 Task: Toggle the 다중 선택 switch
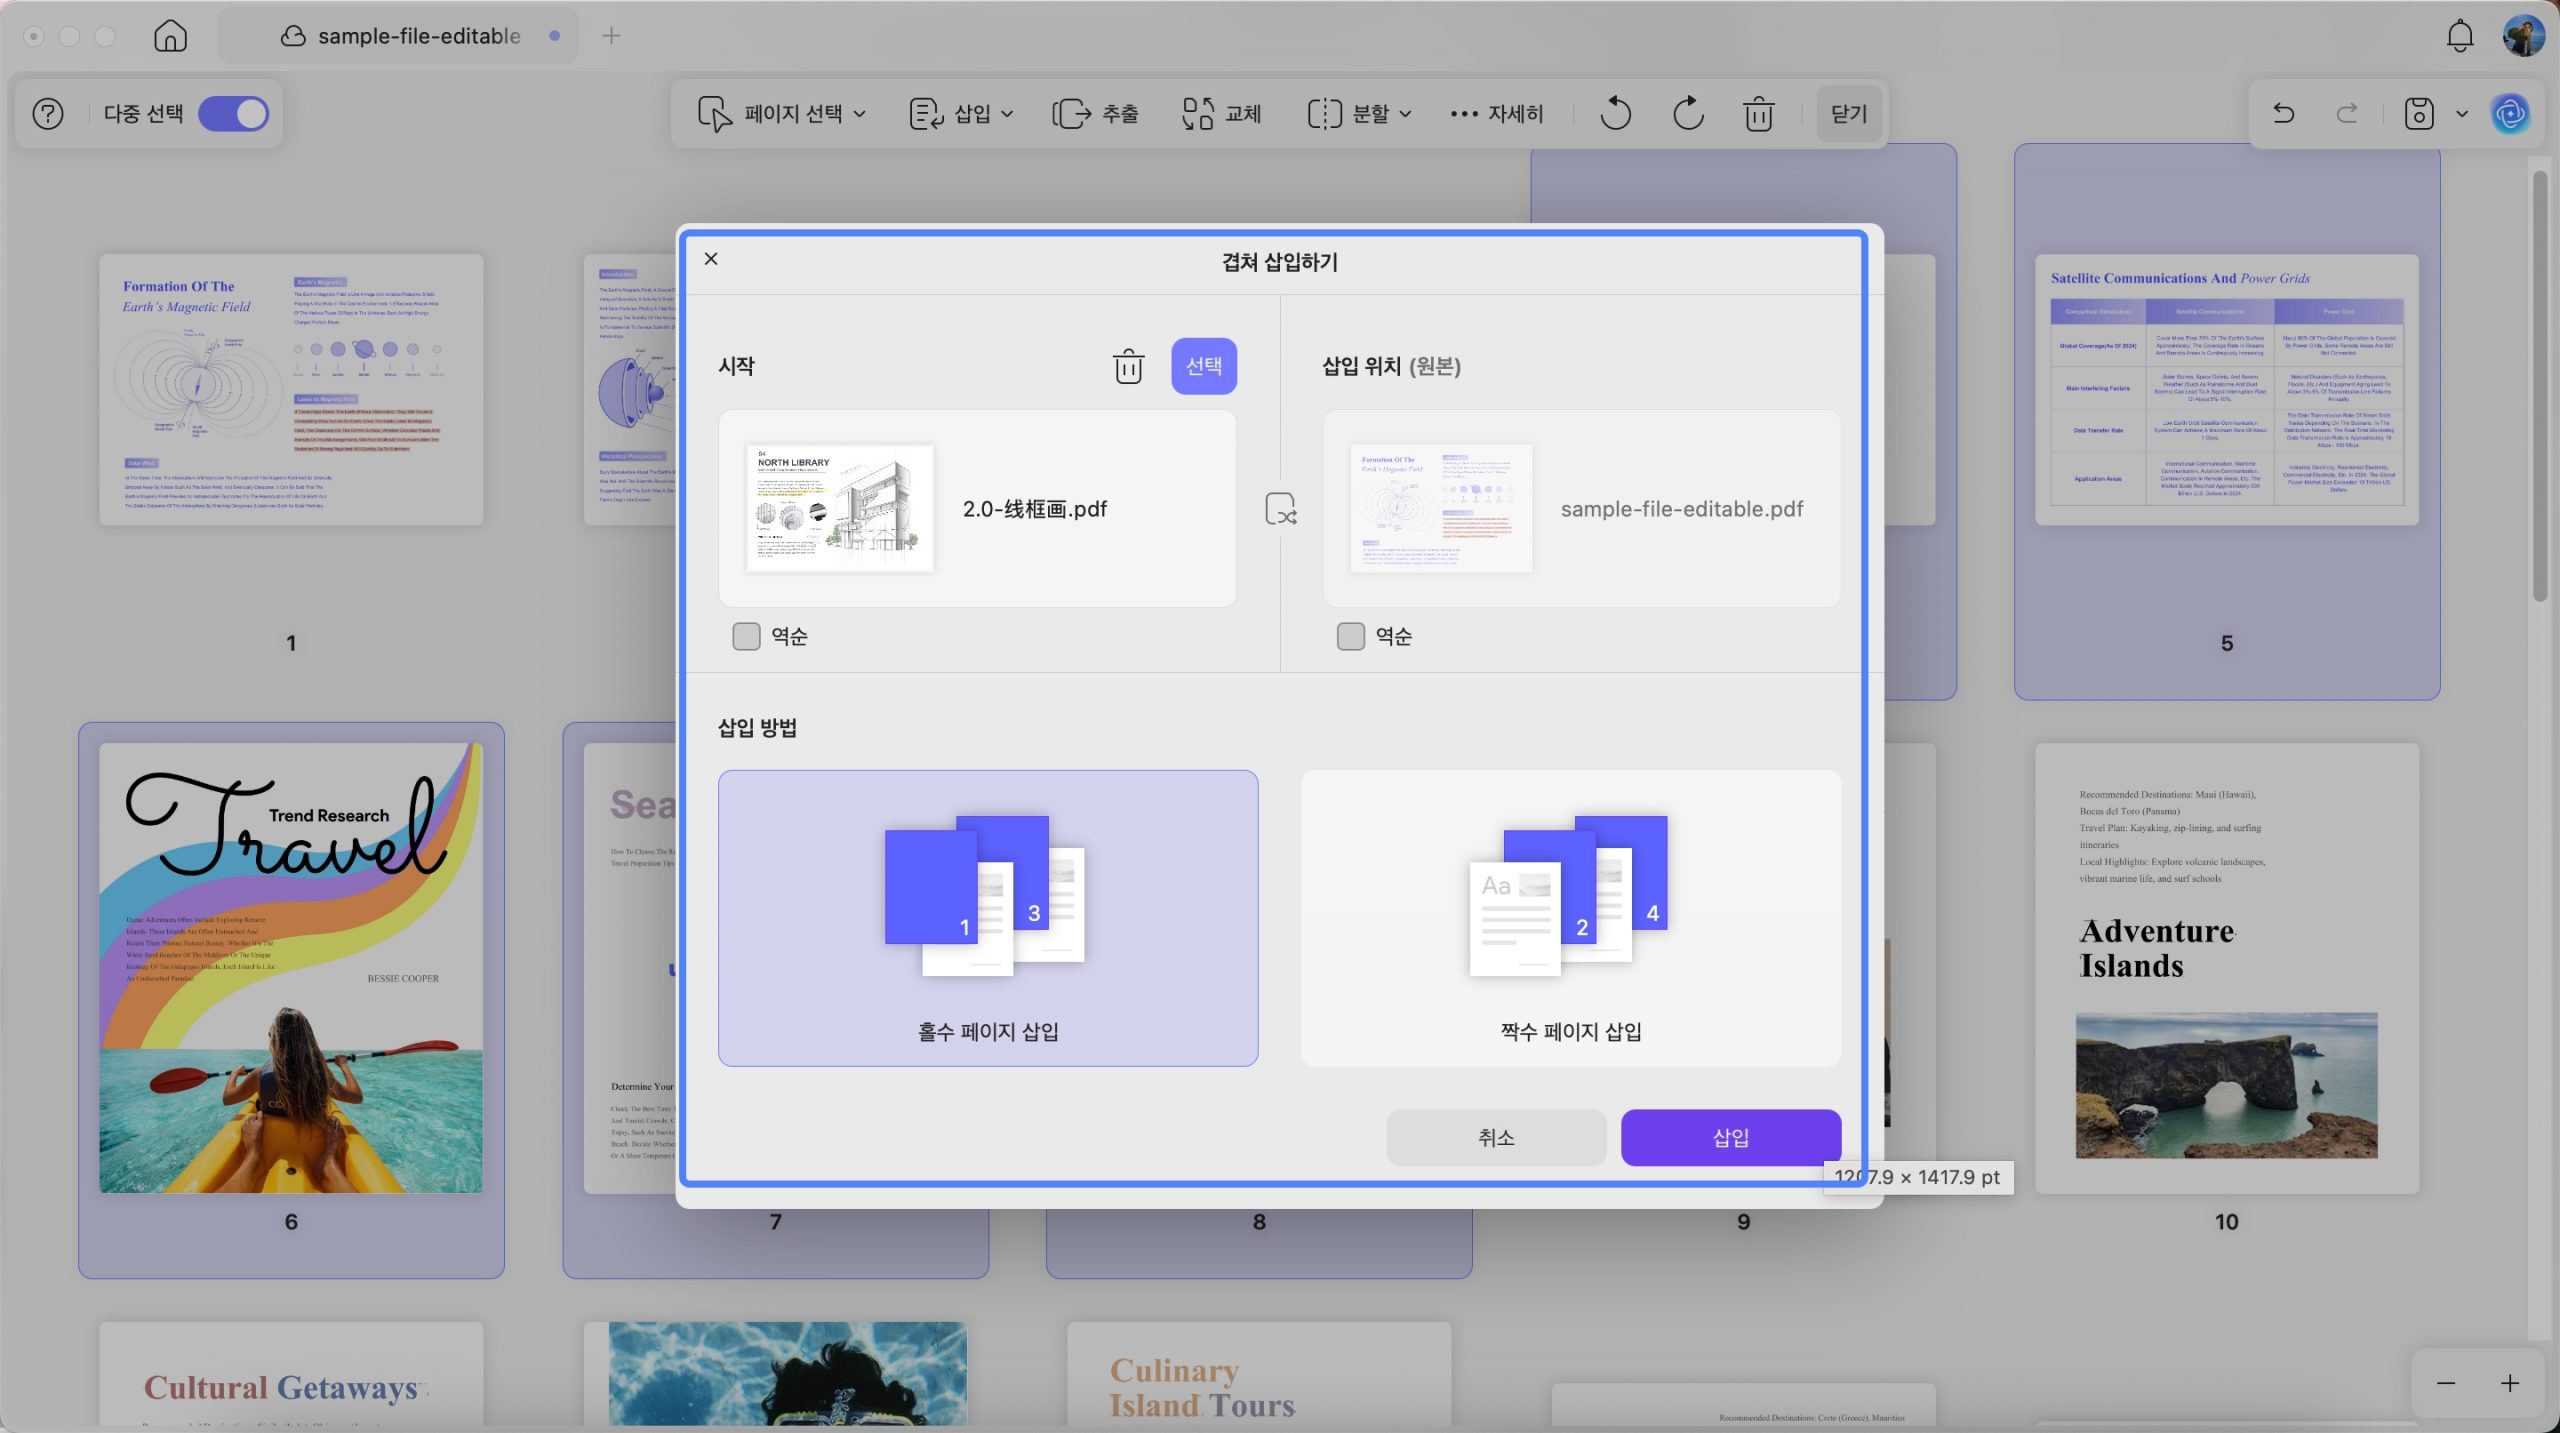point(234,114)
